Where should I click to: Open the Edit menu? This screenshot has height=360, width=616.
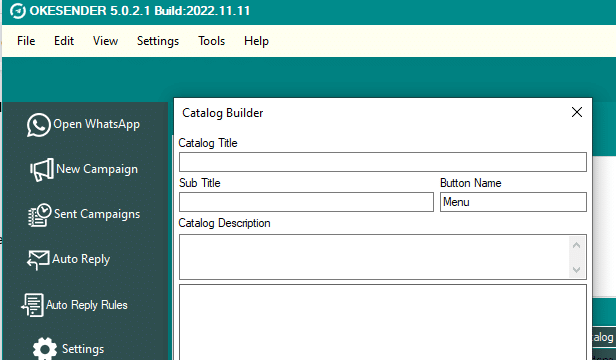64,41
